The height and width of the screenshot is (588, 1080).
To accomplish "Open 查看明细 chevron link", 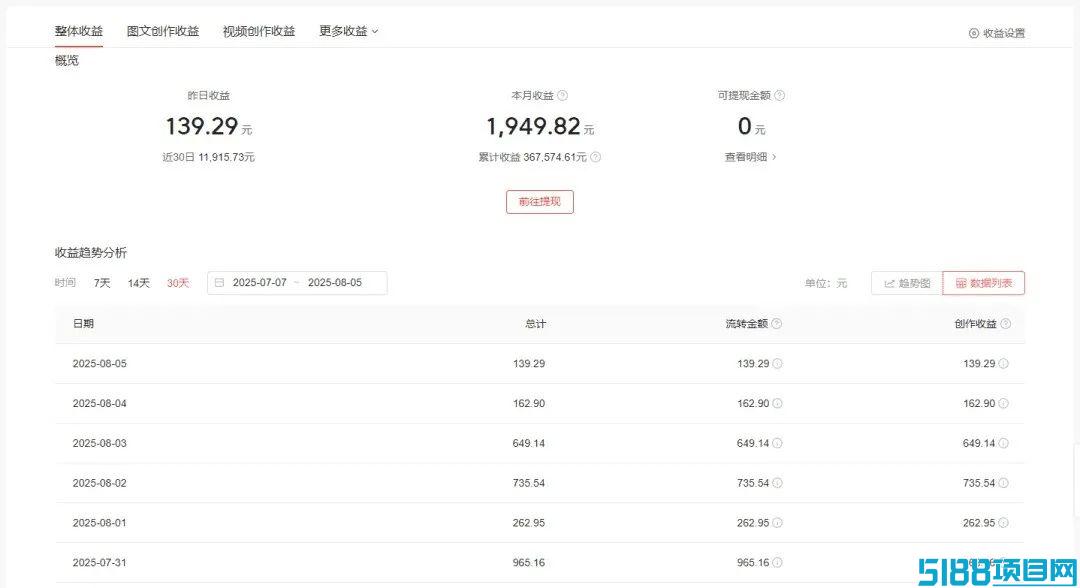I will (750, 157).
